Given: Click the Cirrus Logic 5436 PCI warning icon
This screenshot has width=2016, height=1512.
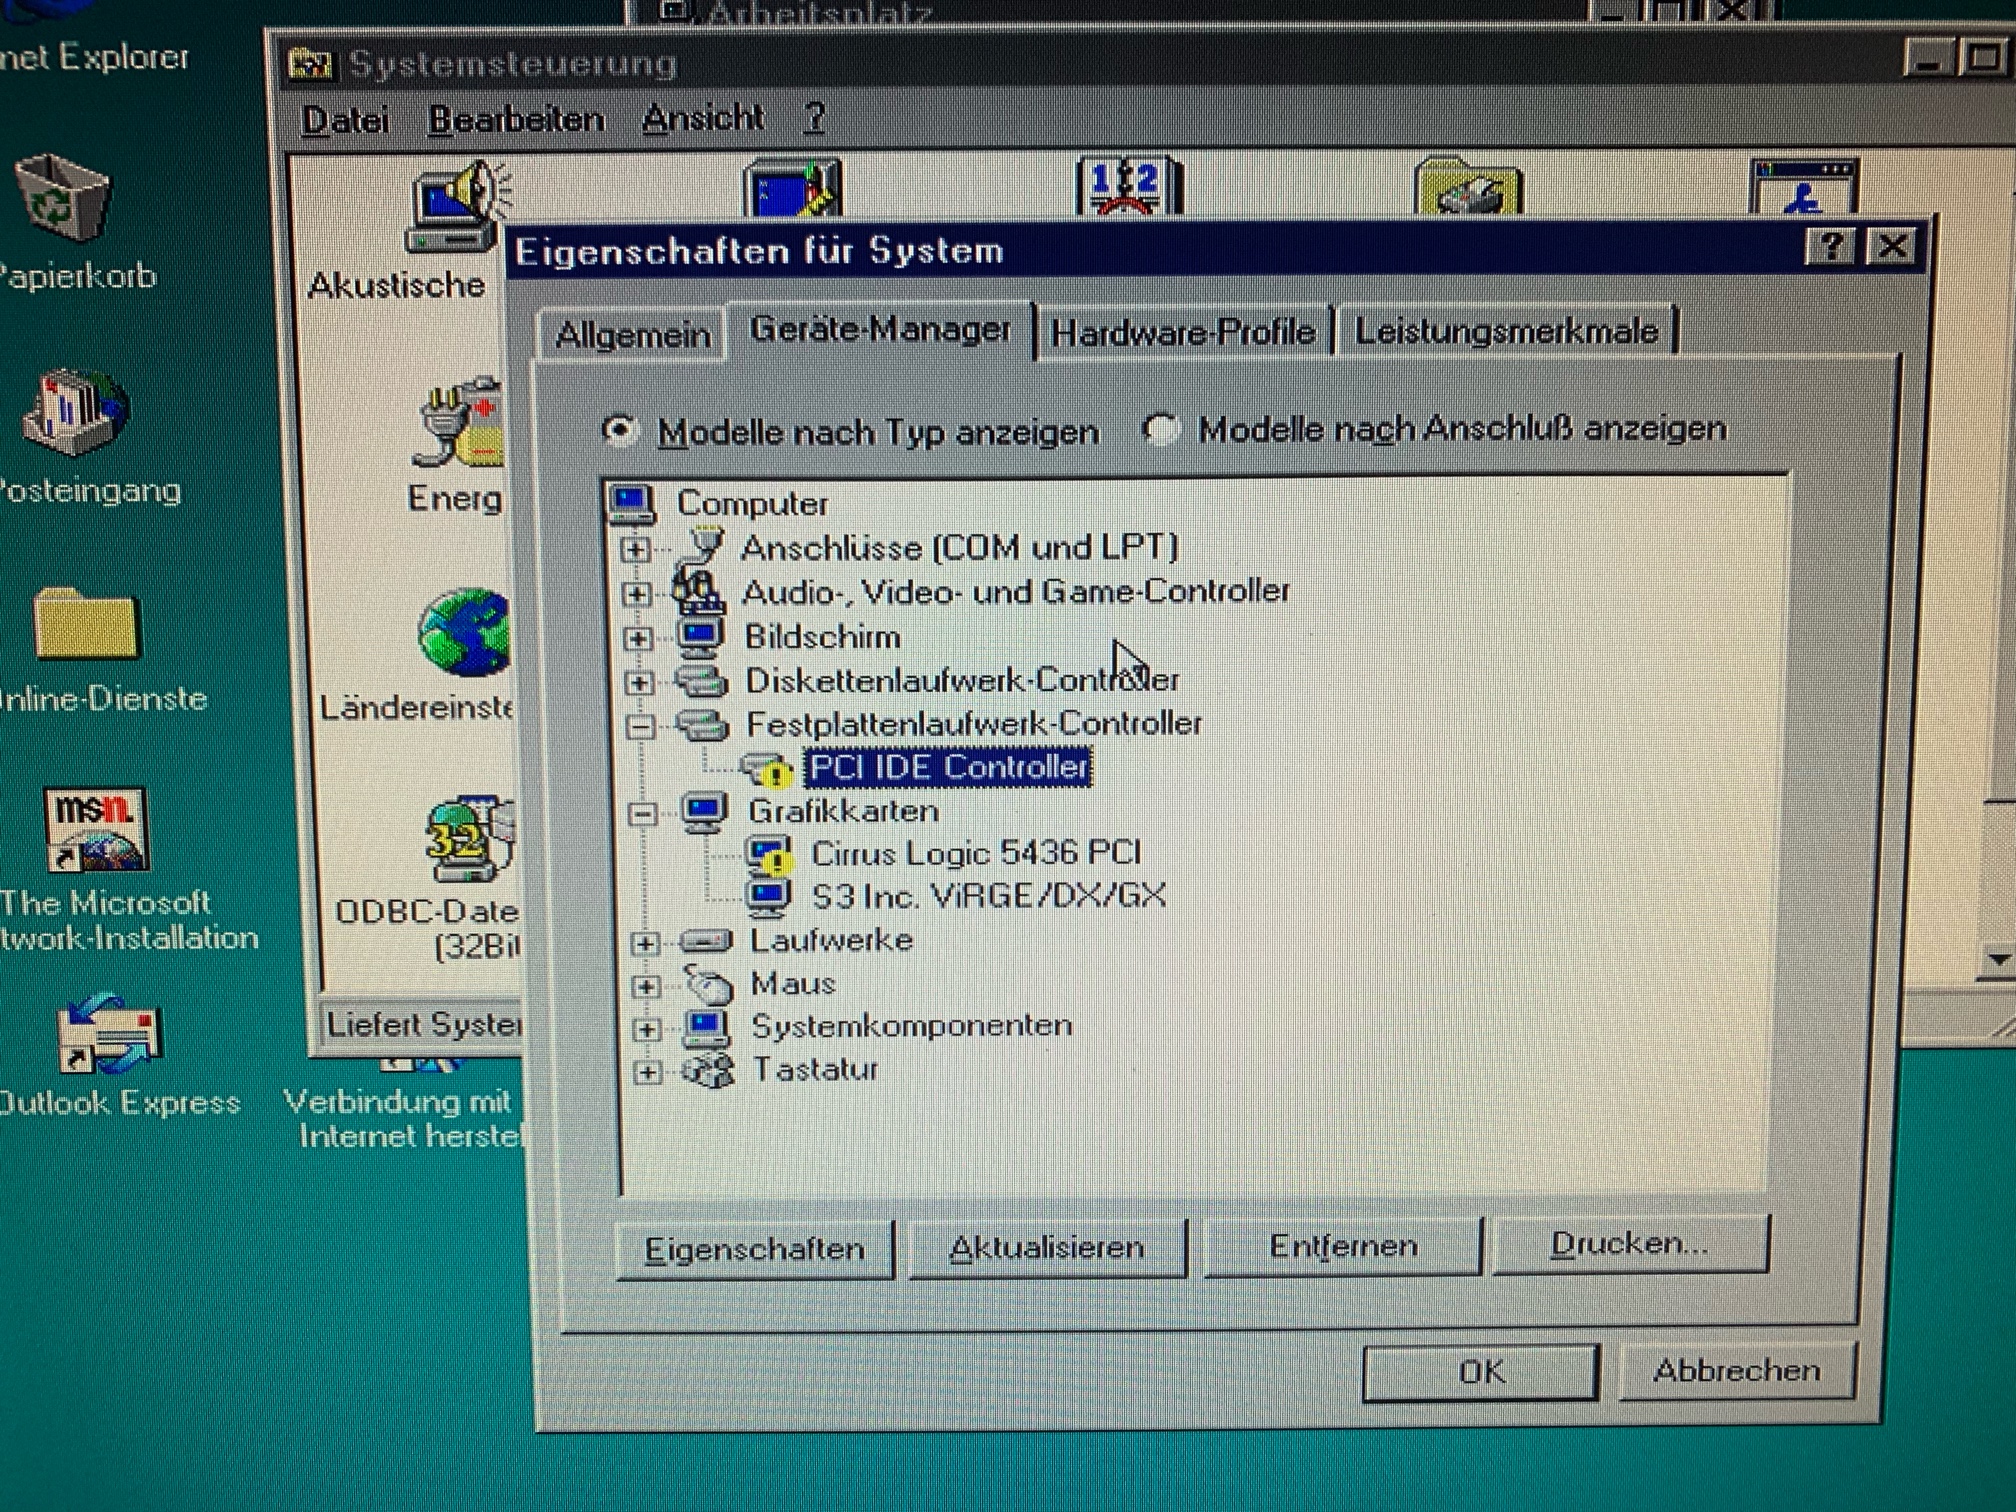Looking at the screenshot, I should (x=769, y=855).
